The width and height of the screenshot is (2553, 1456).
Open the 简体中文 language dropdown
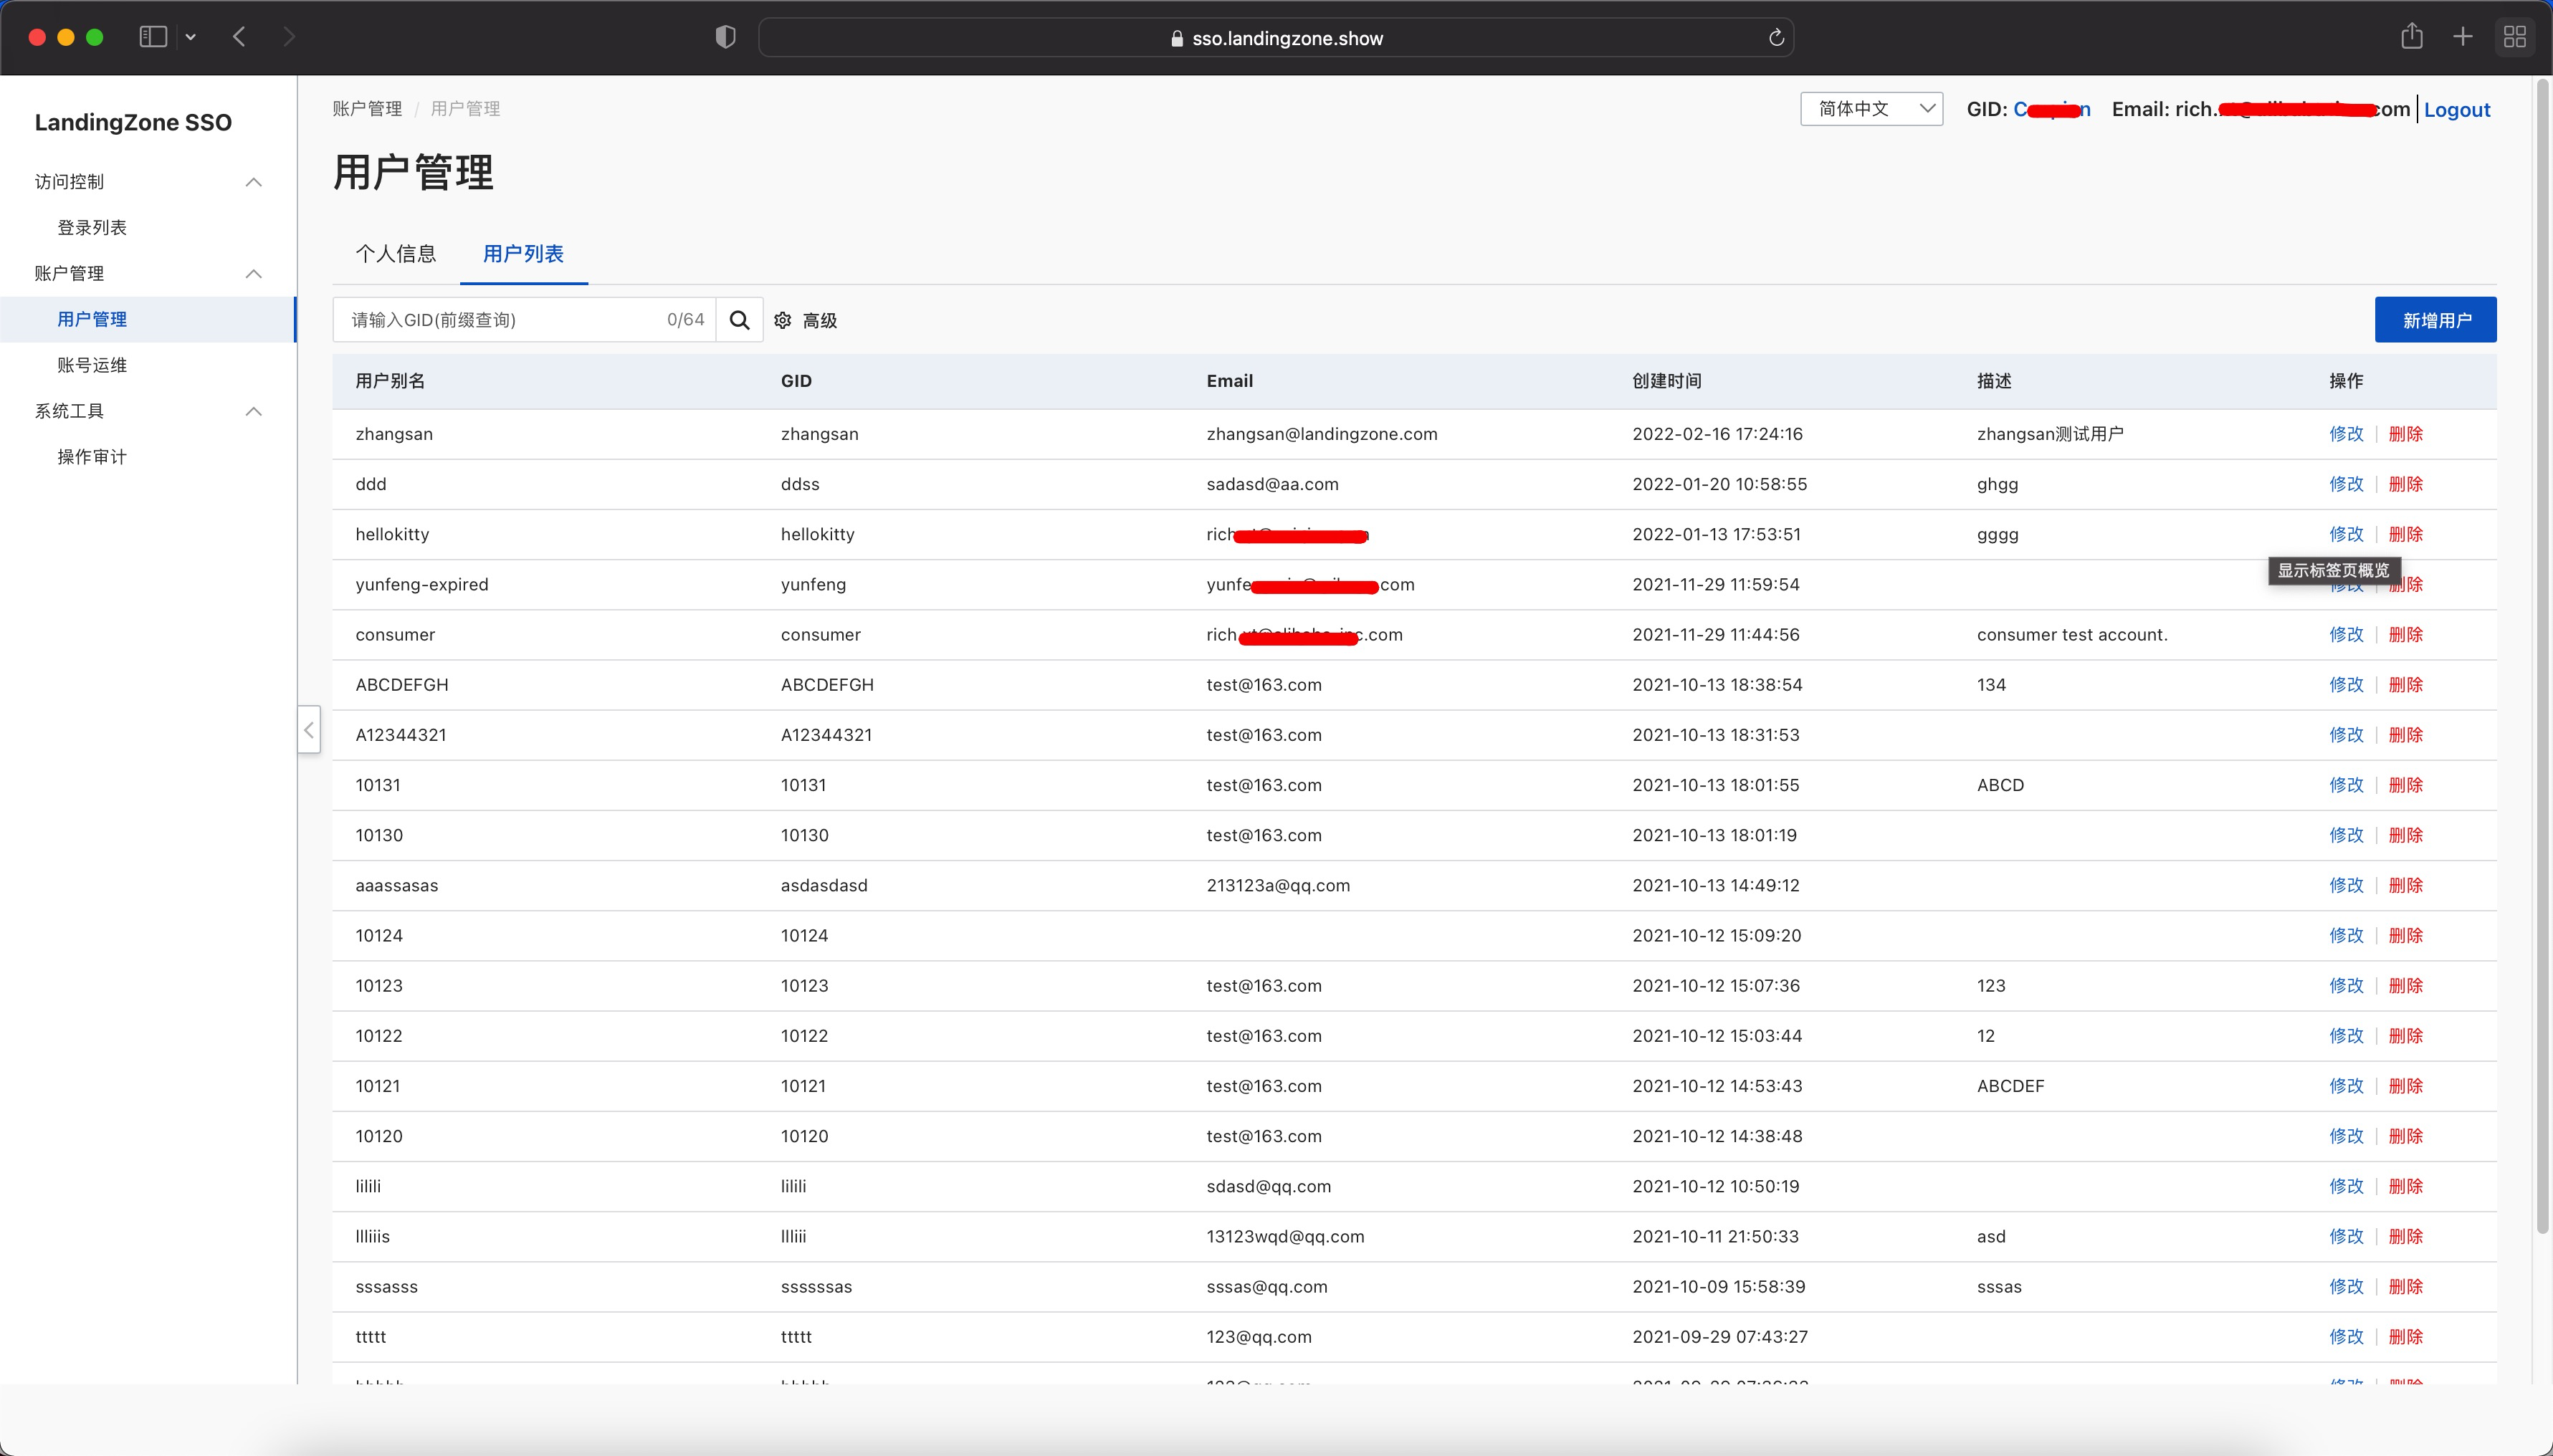pos(1871,109)
